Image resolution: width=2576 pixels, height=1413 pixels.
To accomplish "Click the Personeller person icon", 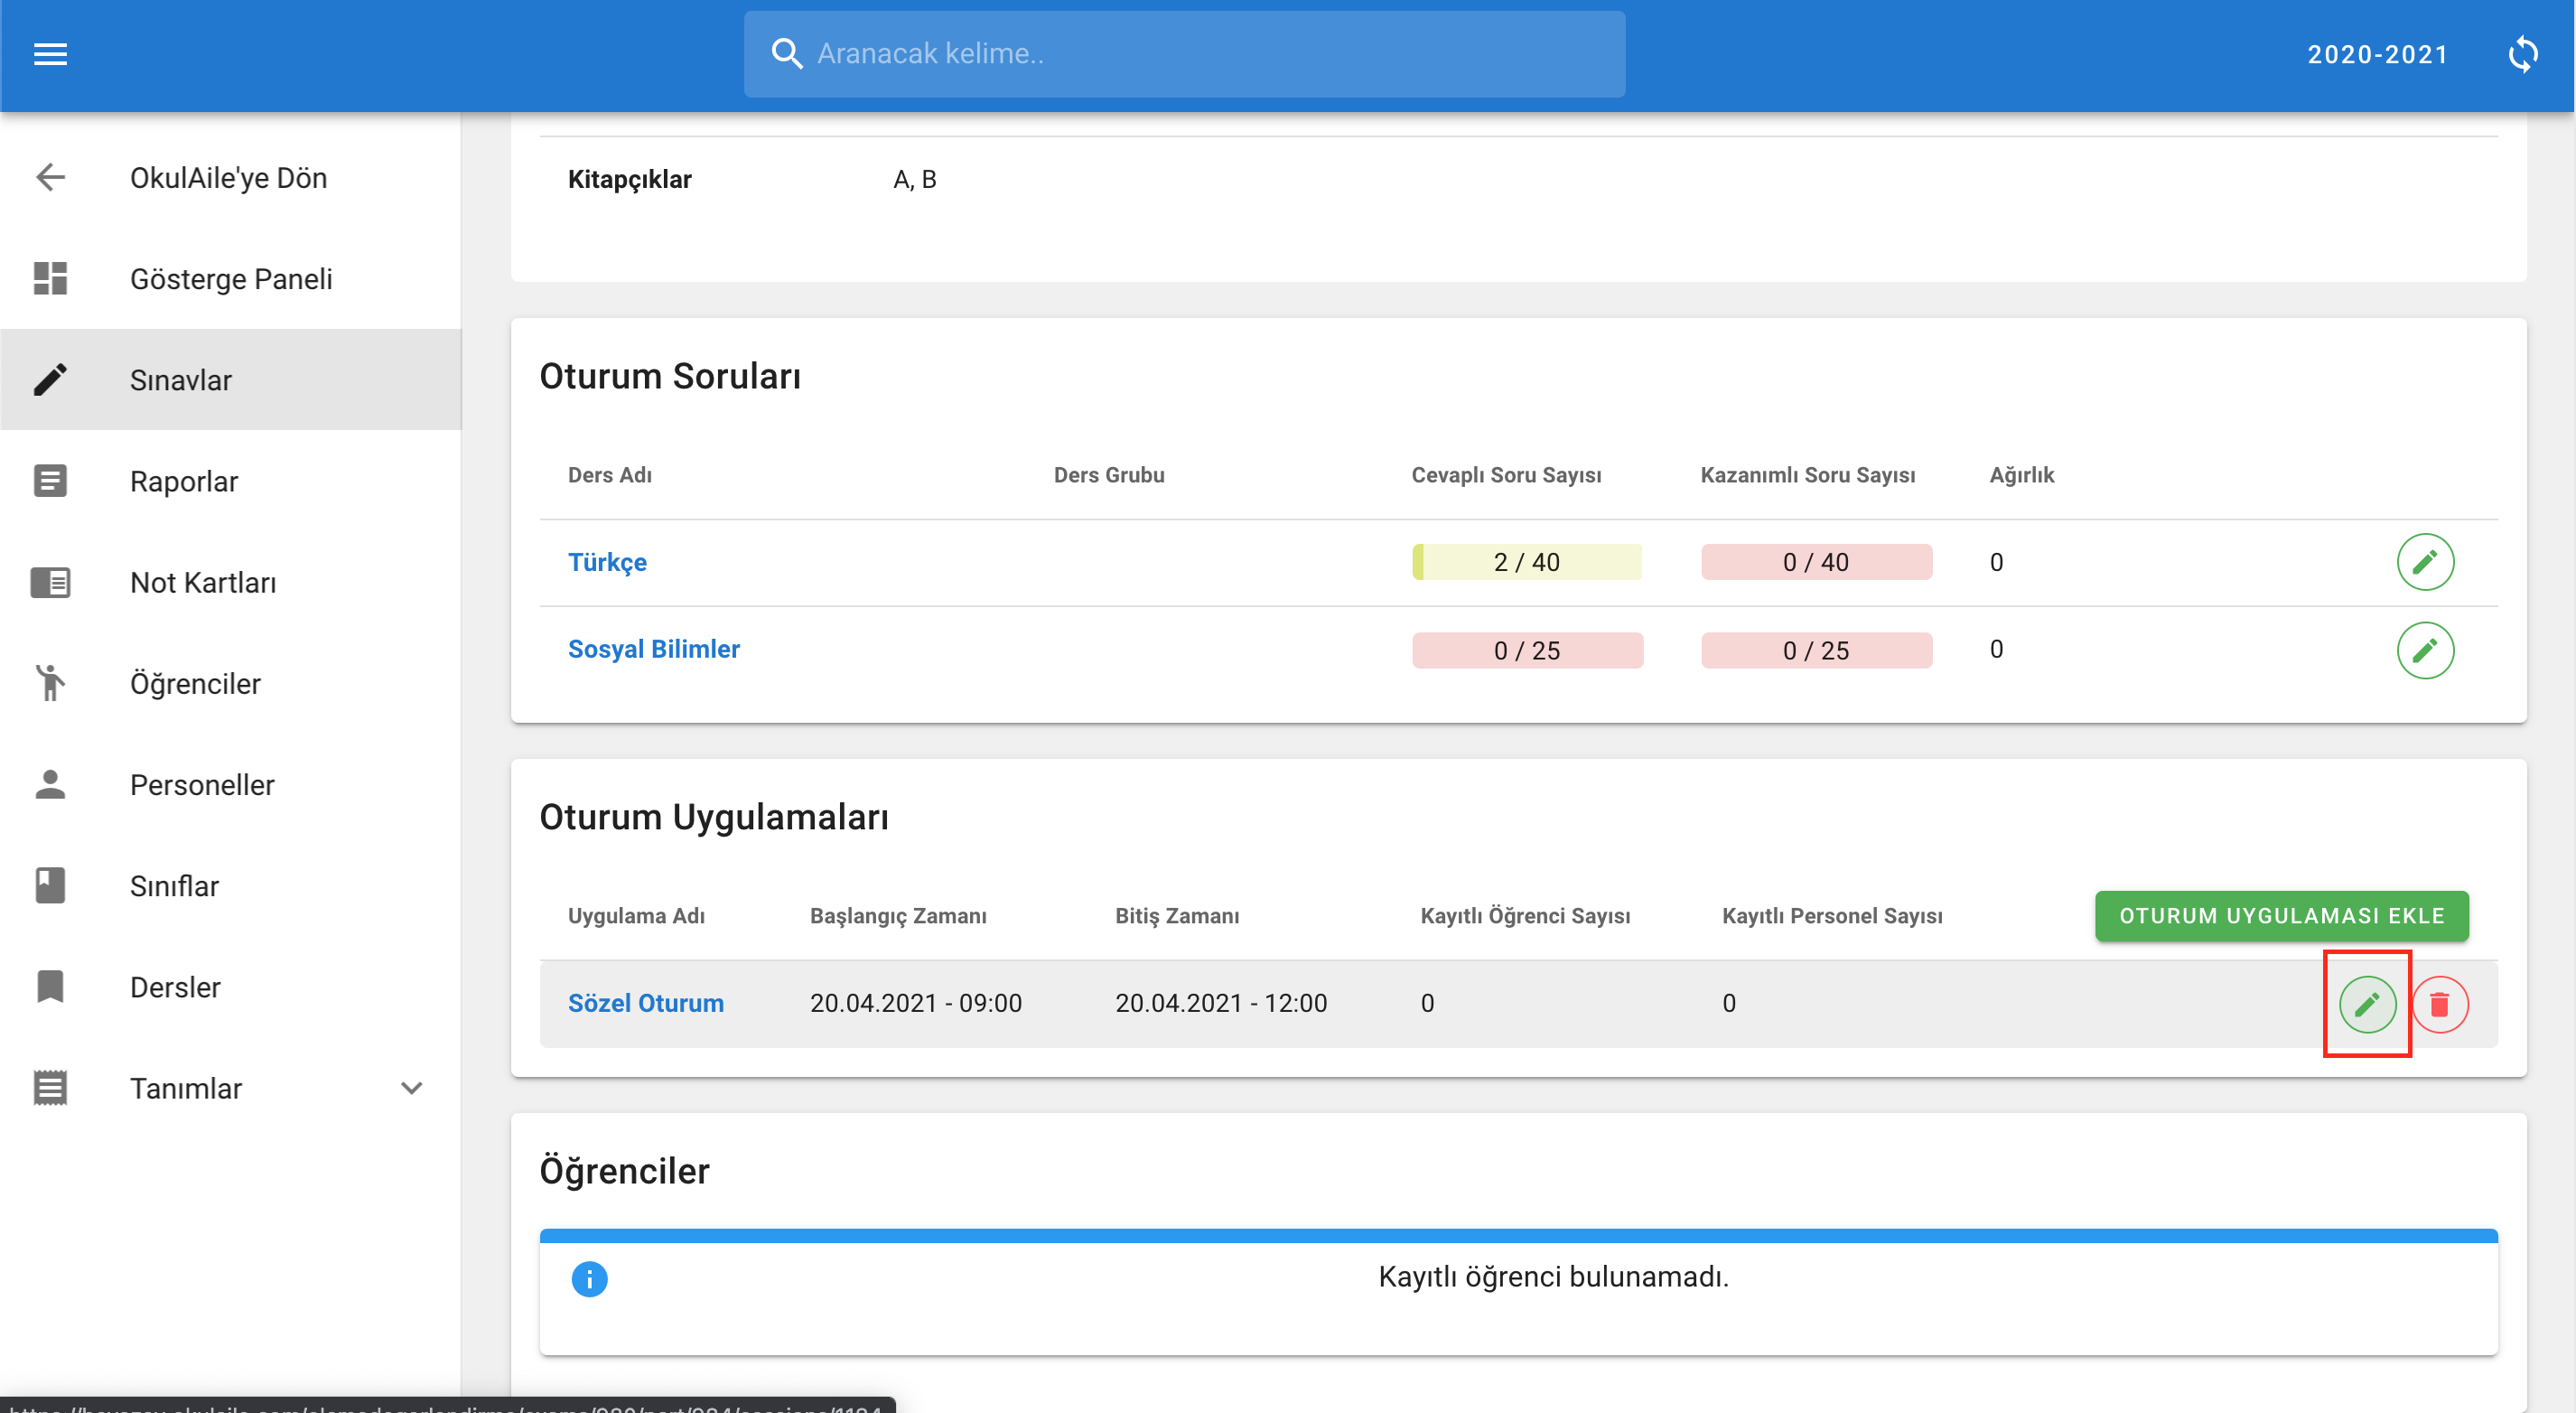I will pyautogui.click(x=50, y=784).
